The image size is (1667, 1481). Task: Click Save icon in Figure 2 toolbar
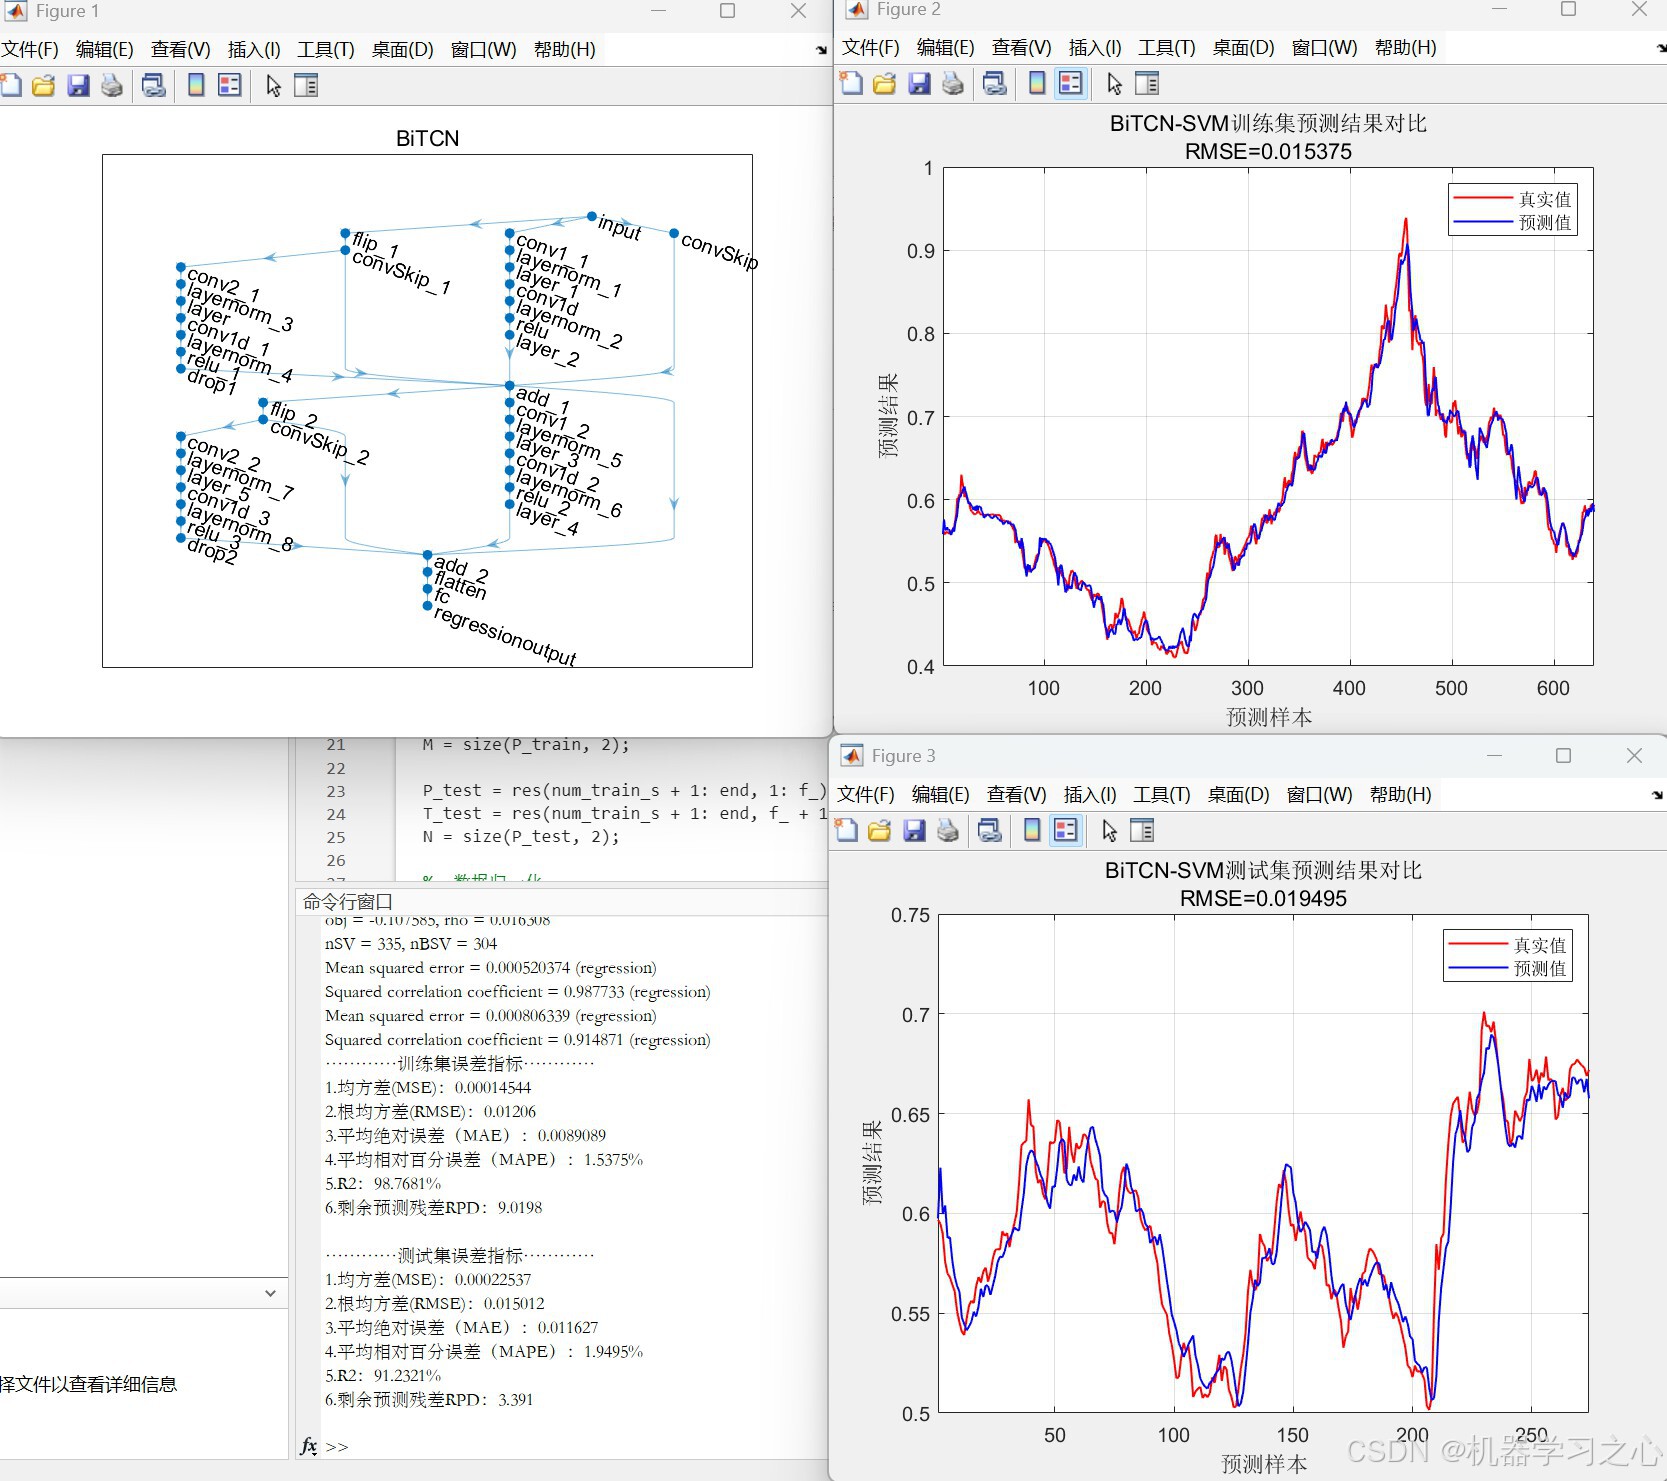click(919, 84)
